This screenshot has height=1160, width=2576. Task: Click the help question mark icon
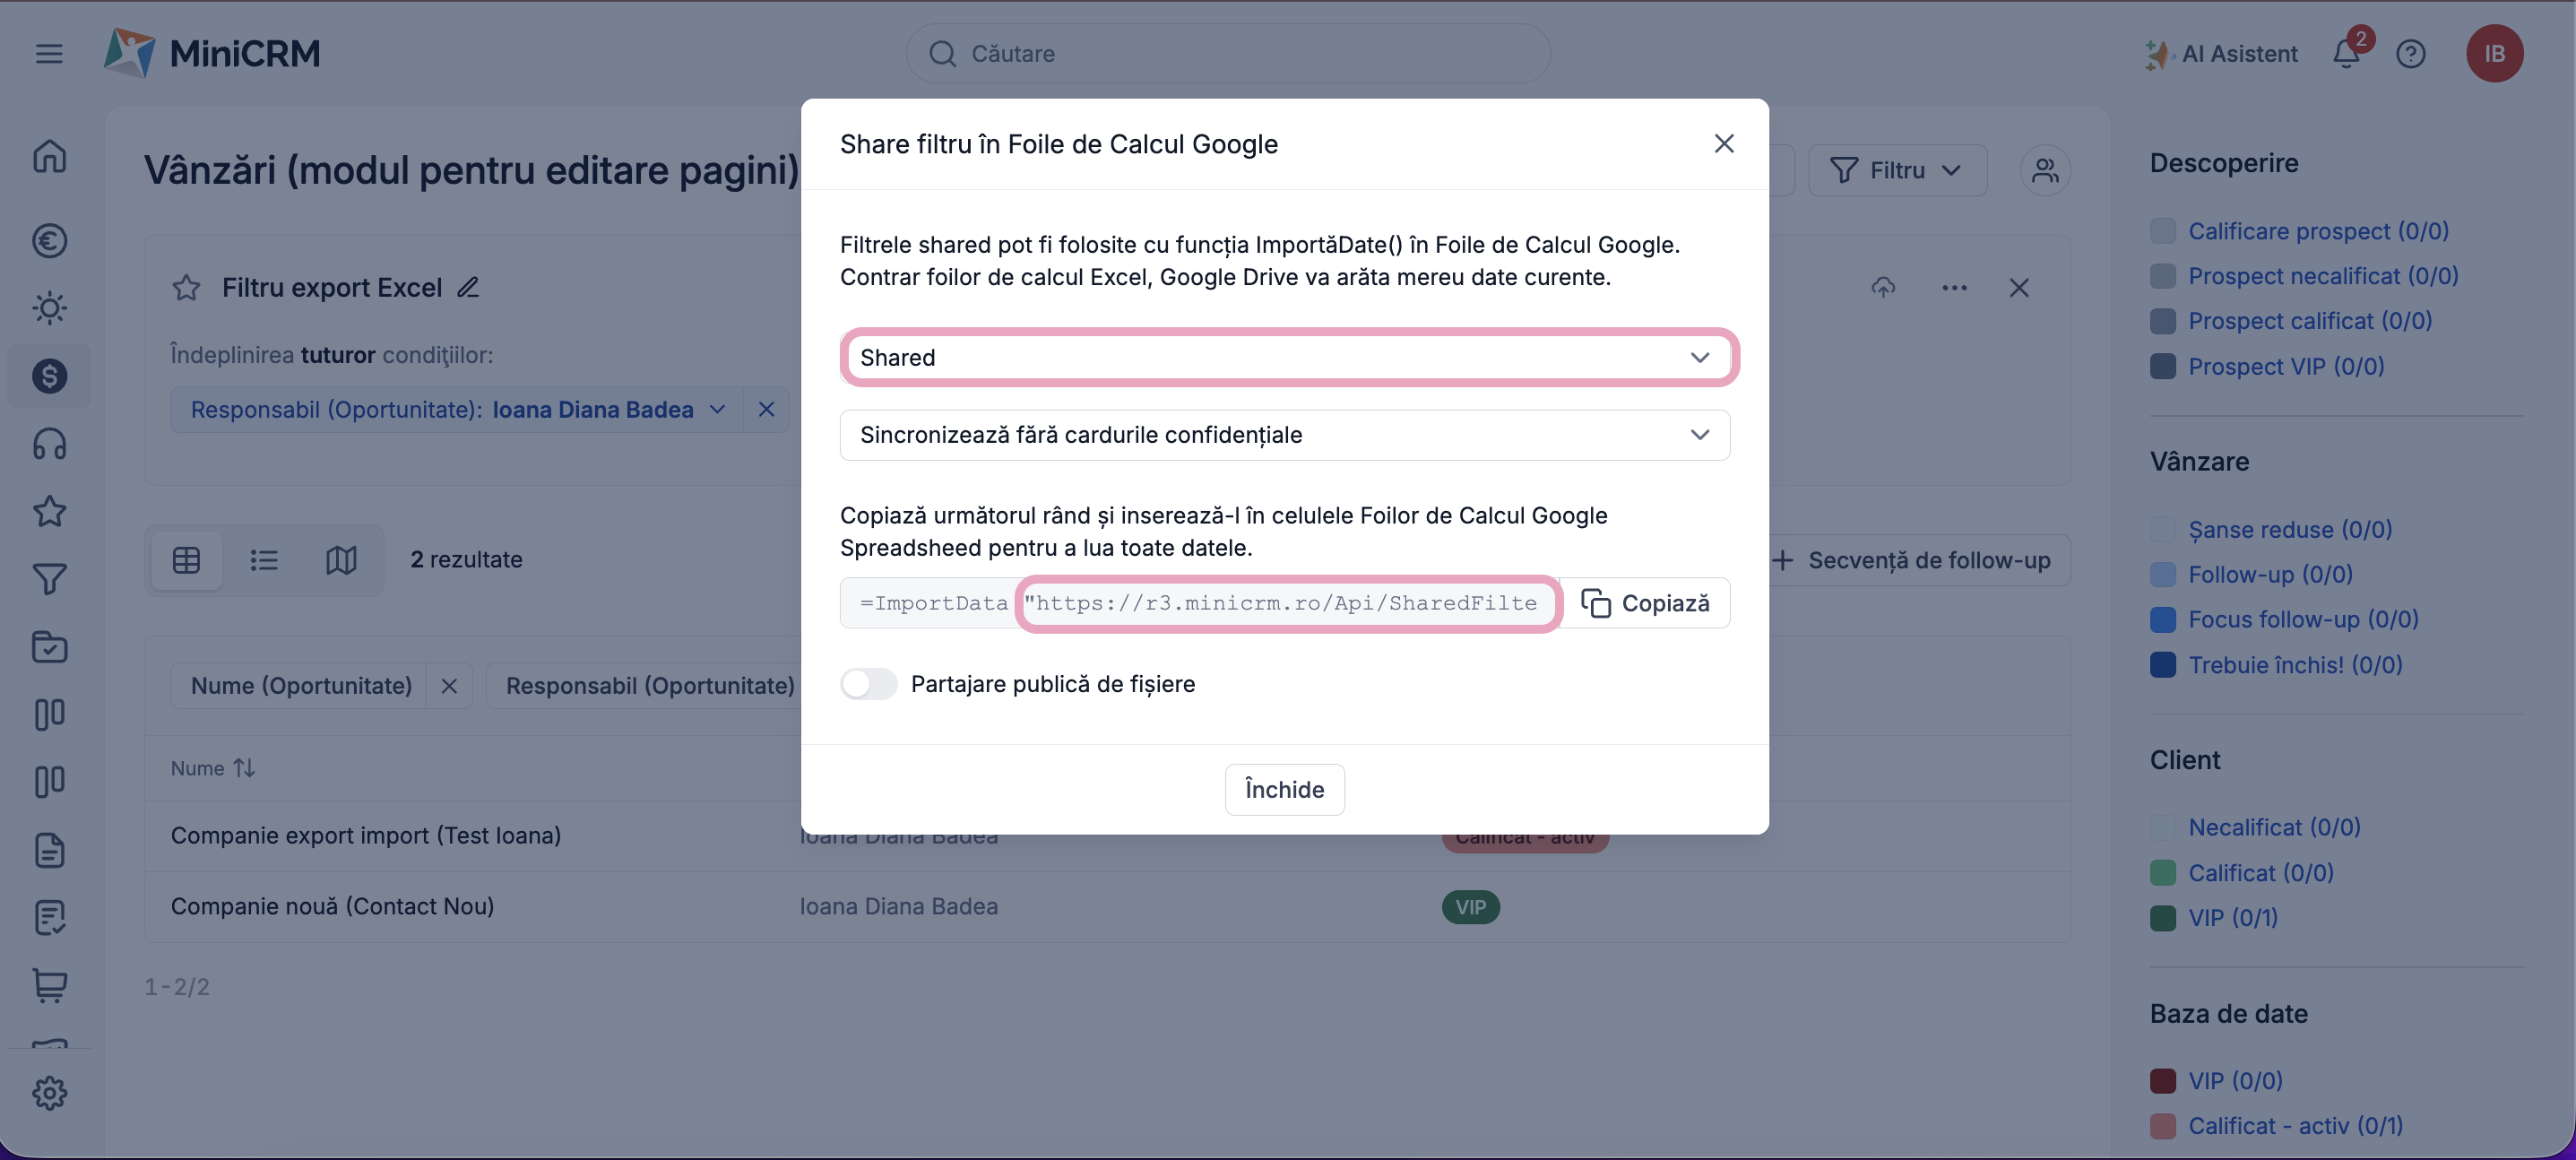(2410, 54)
